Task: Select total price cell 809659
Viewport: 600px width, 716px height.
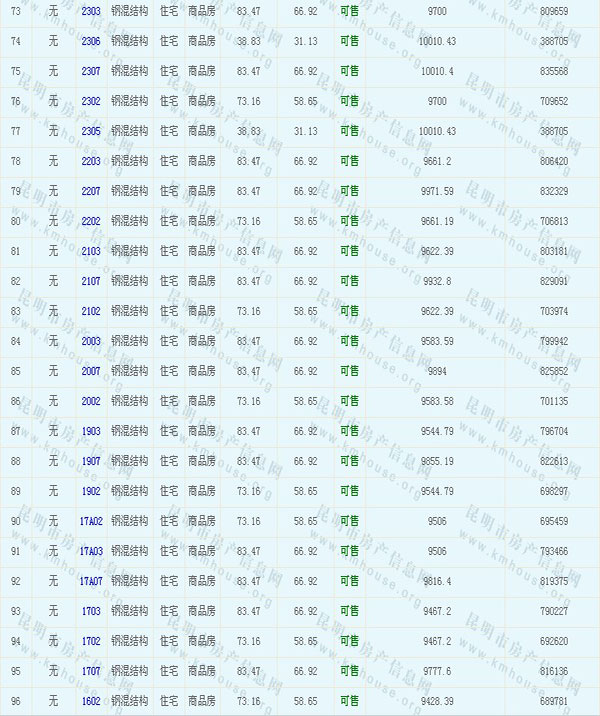Action: [553, 11]
